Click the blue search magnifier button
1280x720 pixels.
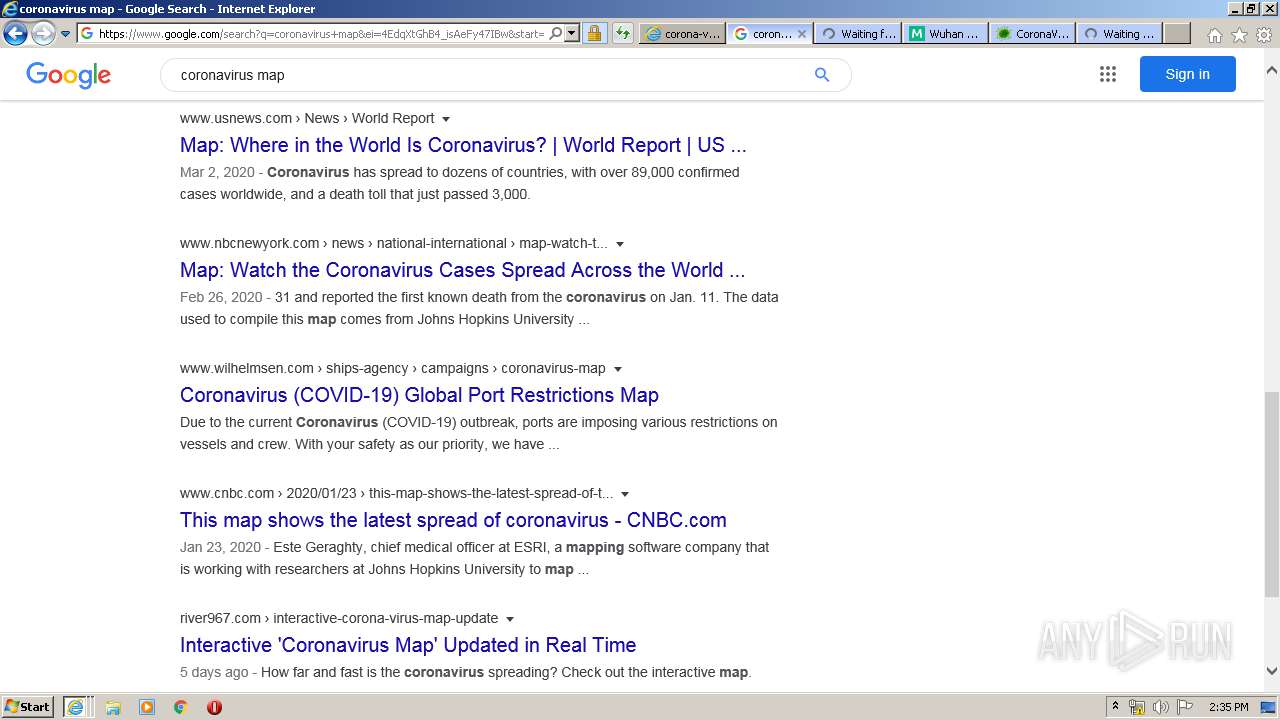[x=822, y=75]
